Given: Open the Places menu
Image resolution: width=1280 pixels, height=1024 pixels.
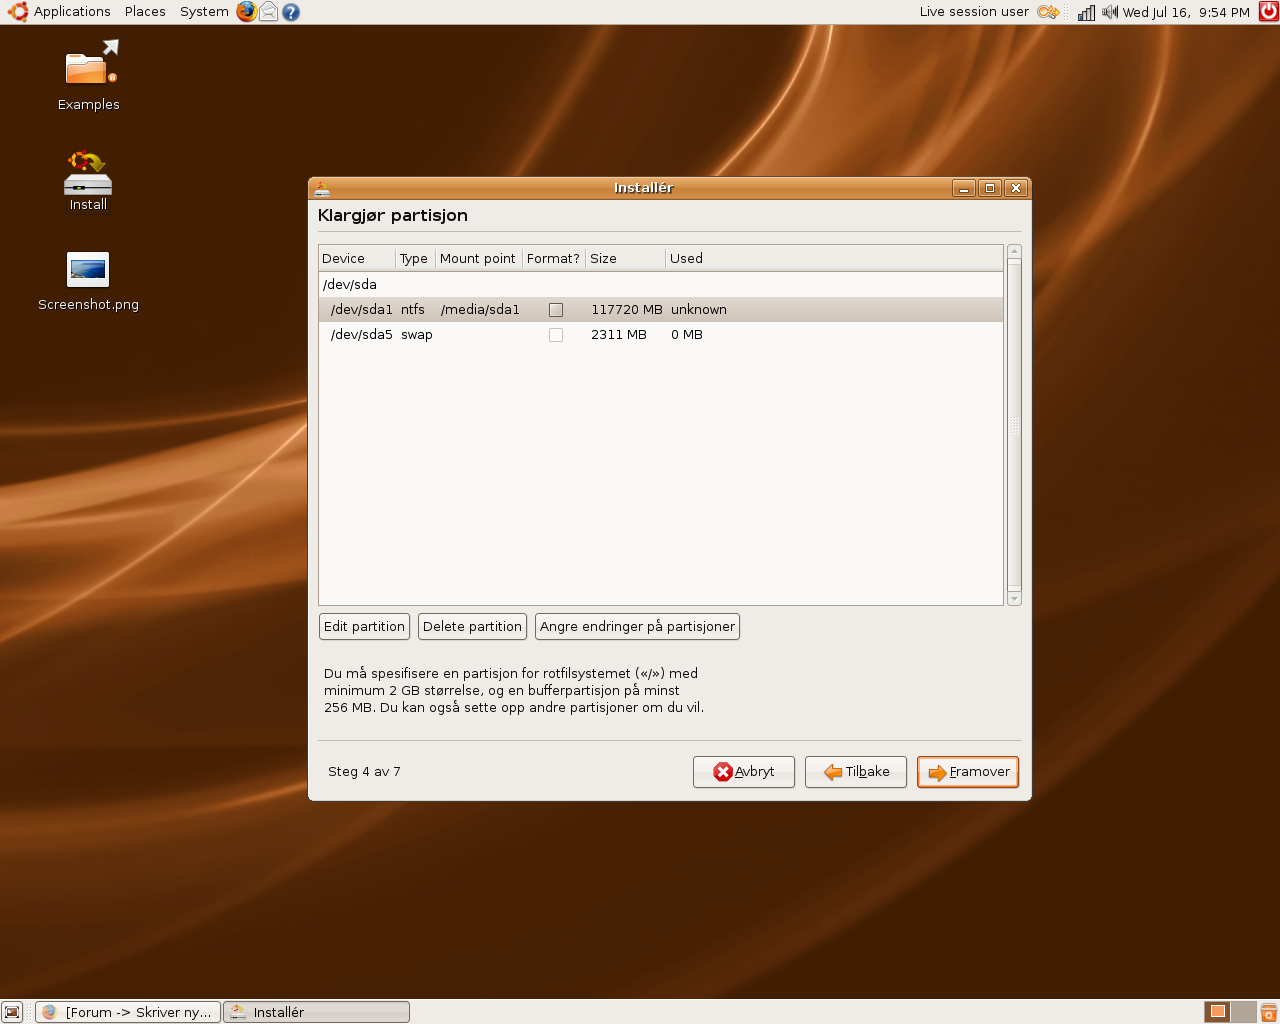Looking at the screenshot, I should 145,12.
